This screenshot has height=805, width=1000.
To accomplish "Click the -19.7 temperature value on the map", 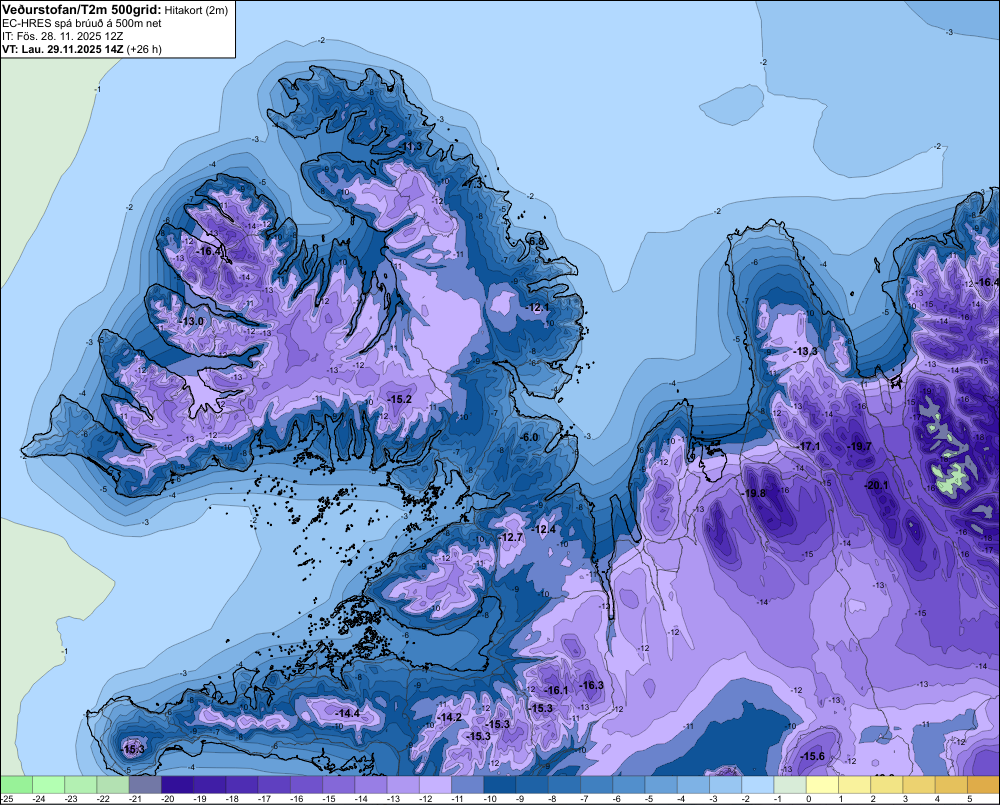I will [x=860, y=446].
